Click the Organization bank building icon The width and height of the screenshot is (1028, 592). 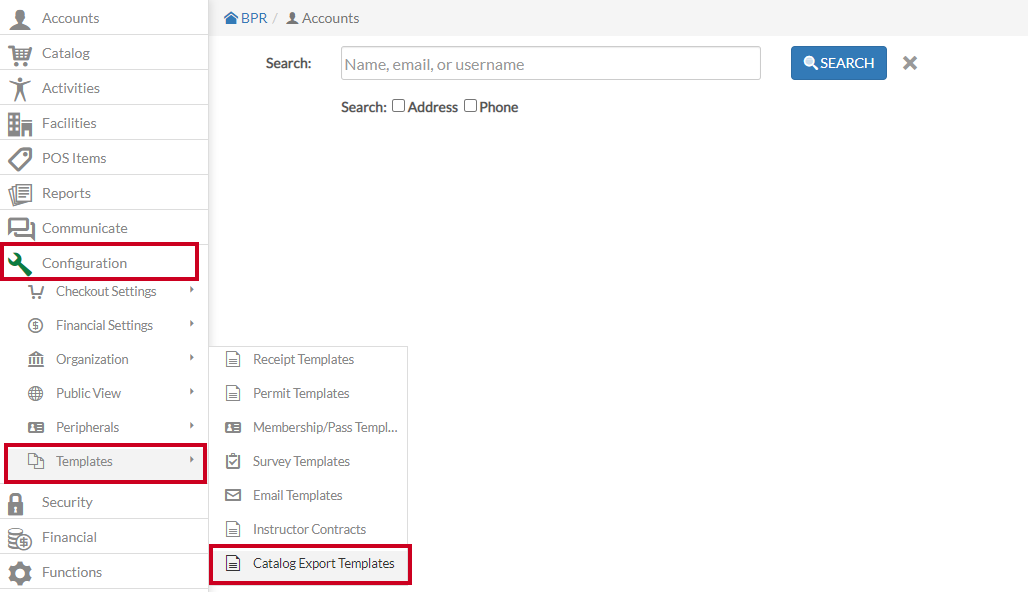click(x=36, y=359)
